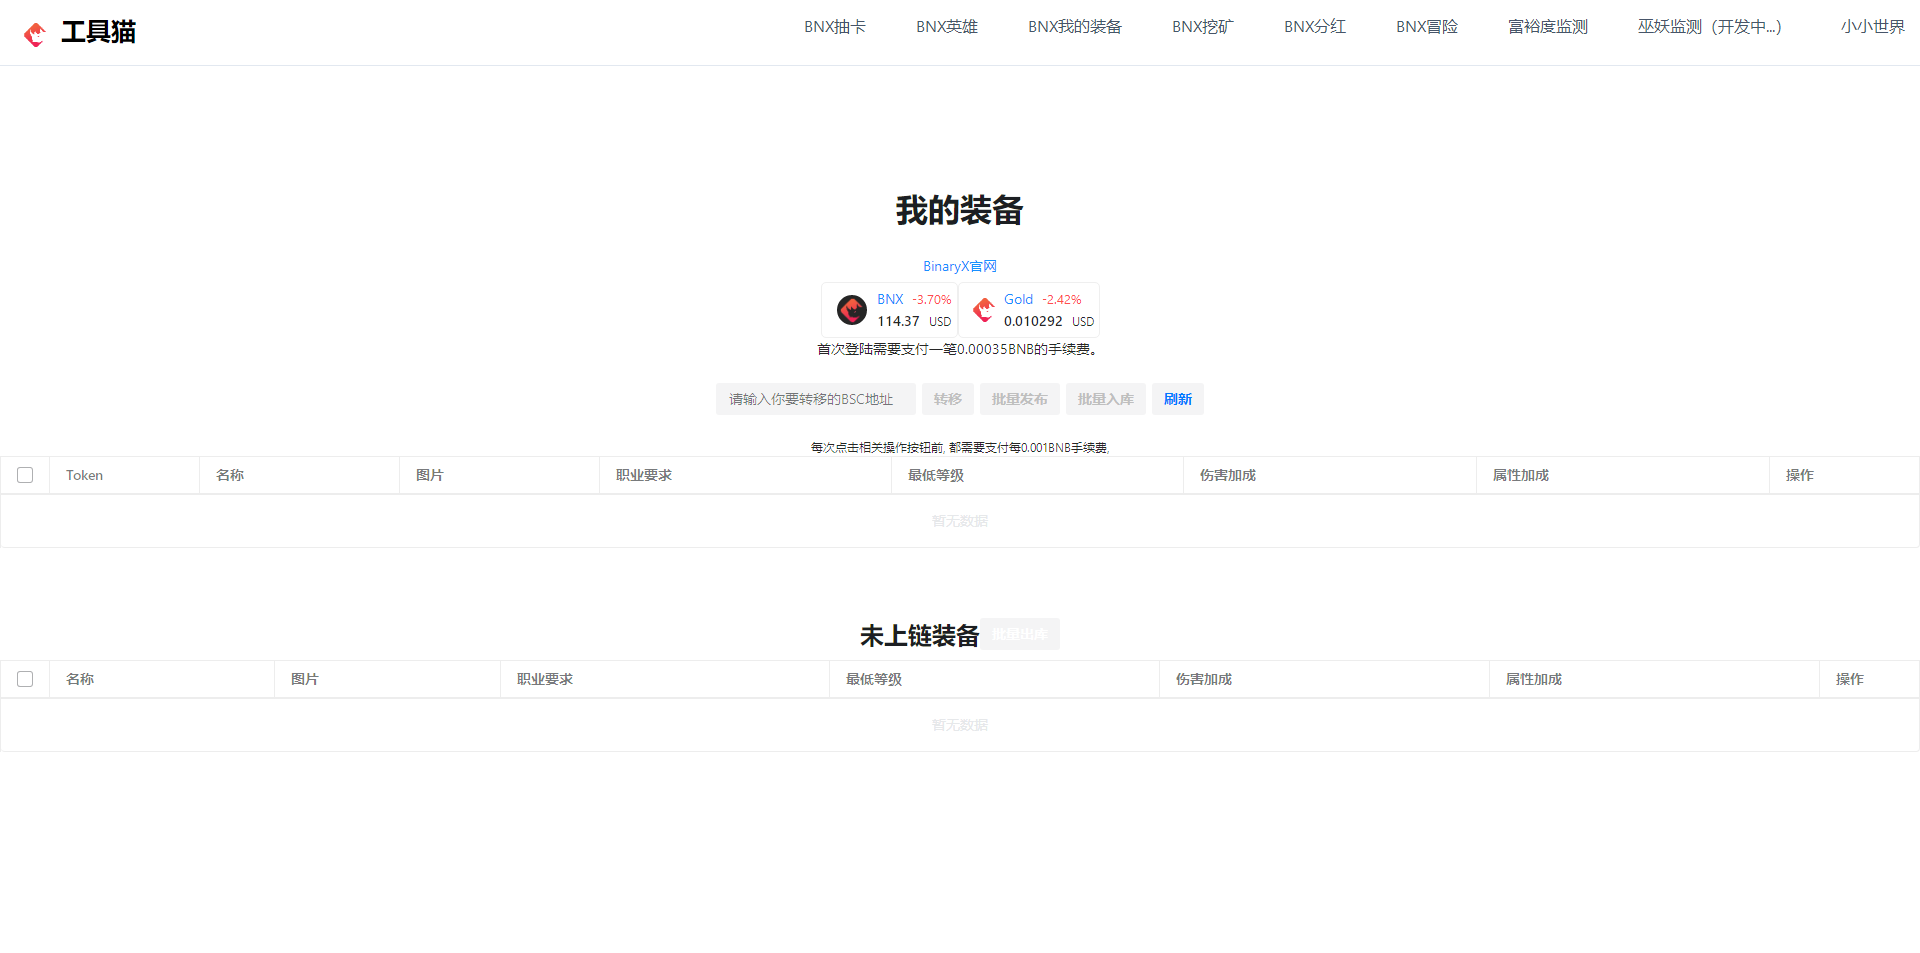Click the BNX price label link
This screenshot has width=1920, height=953.
[x=890, y=299]
